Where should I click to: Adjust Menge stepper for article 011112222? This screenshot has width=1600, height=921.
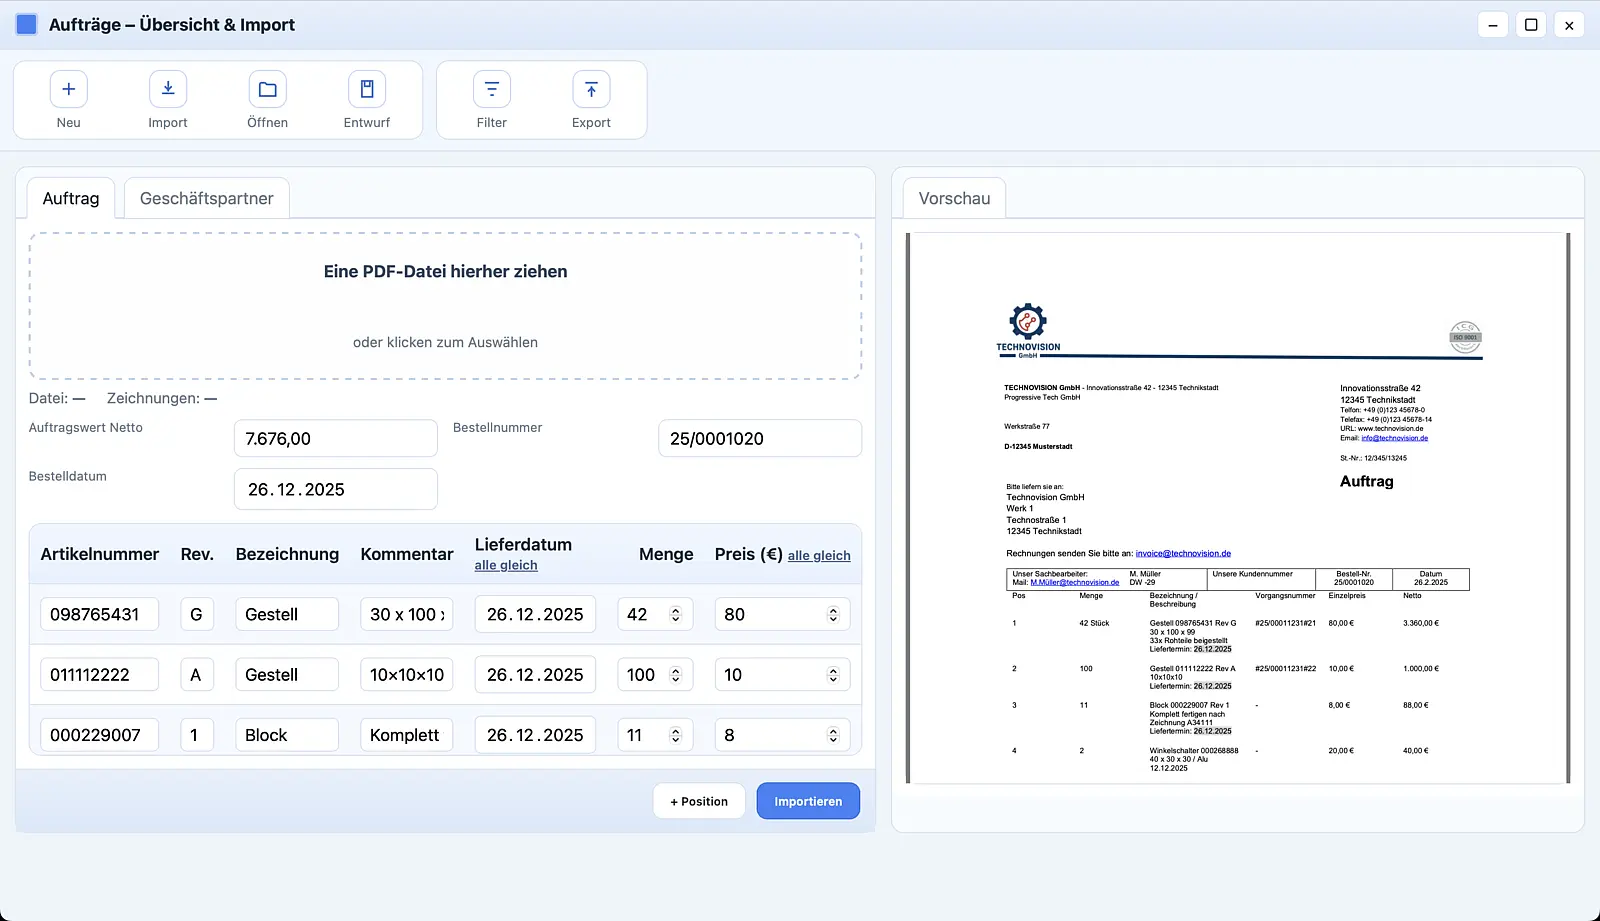point(675,675)
